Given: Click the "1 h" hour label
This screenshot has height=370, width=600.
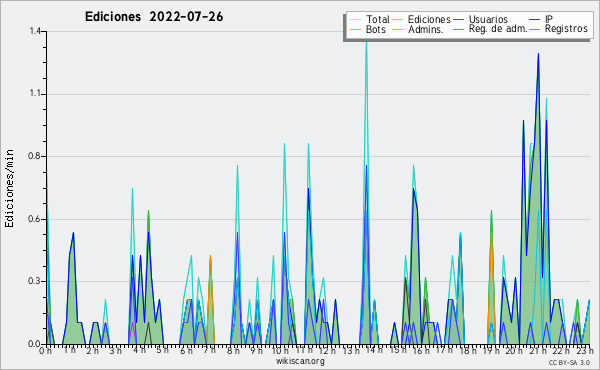Looking at the screenshot, I should coord(70,350).
